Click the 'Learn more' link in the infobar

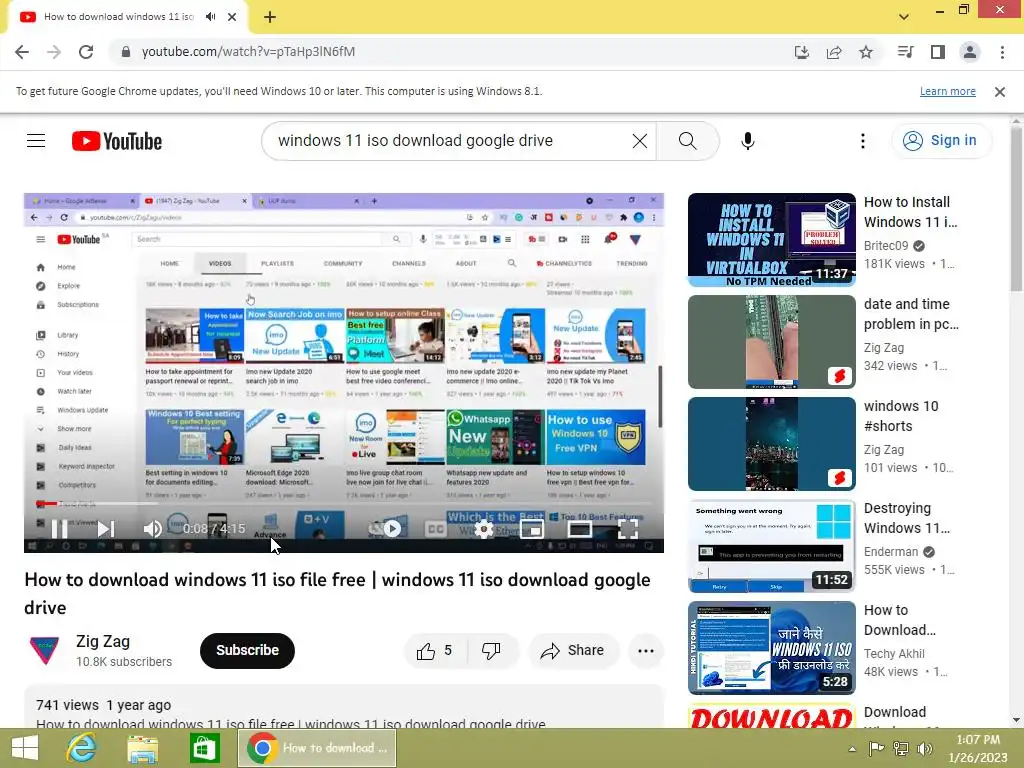pyautogui.click(x=948, y=91)
